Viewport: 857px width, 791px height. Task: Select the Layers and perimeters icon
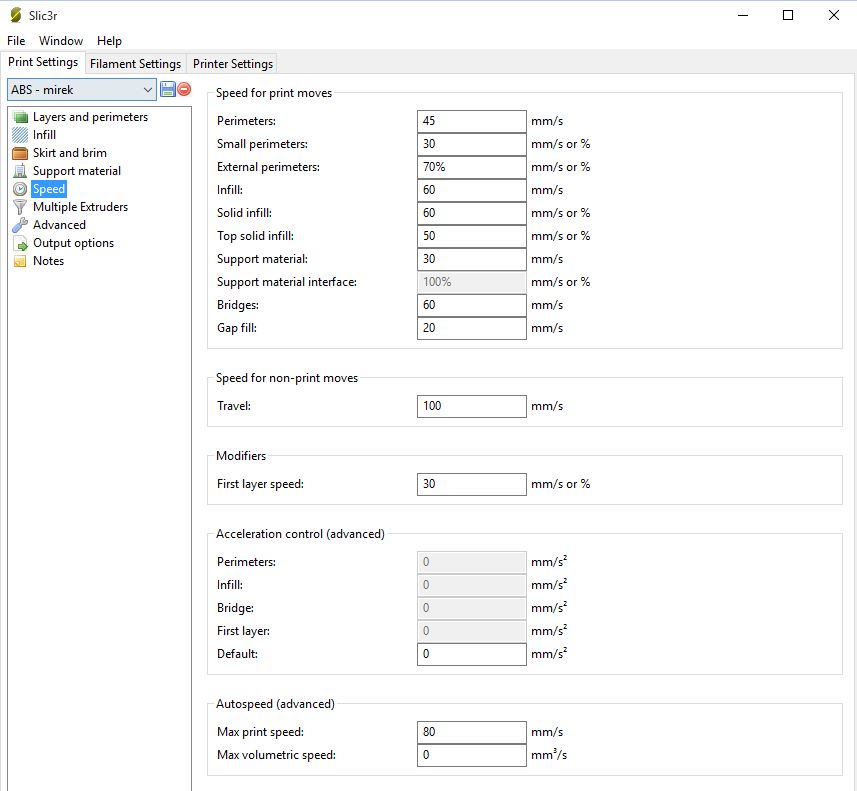(x=20, y=117)
